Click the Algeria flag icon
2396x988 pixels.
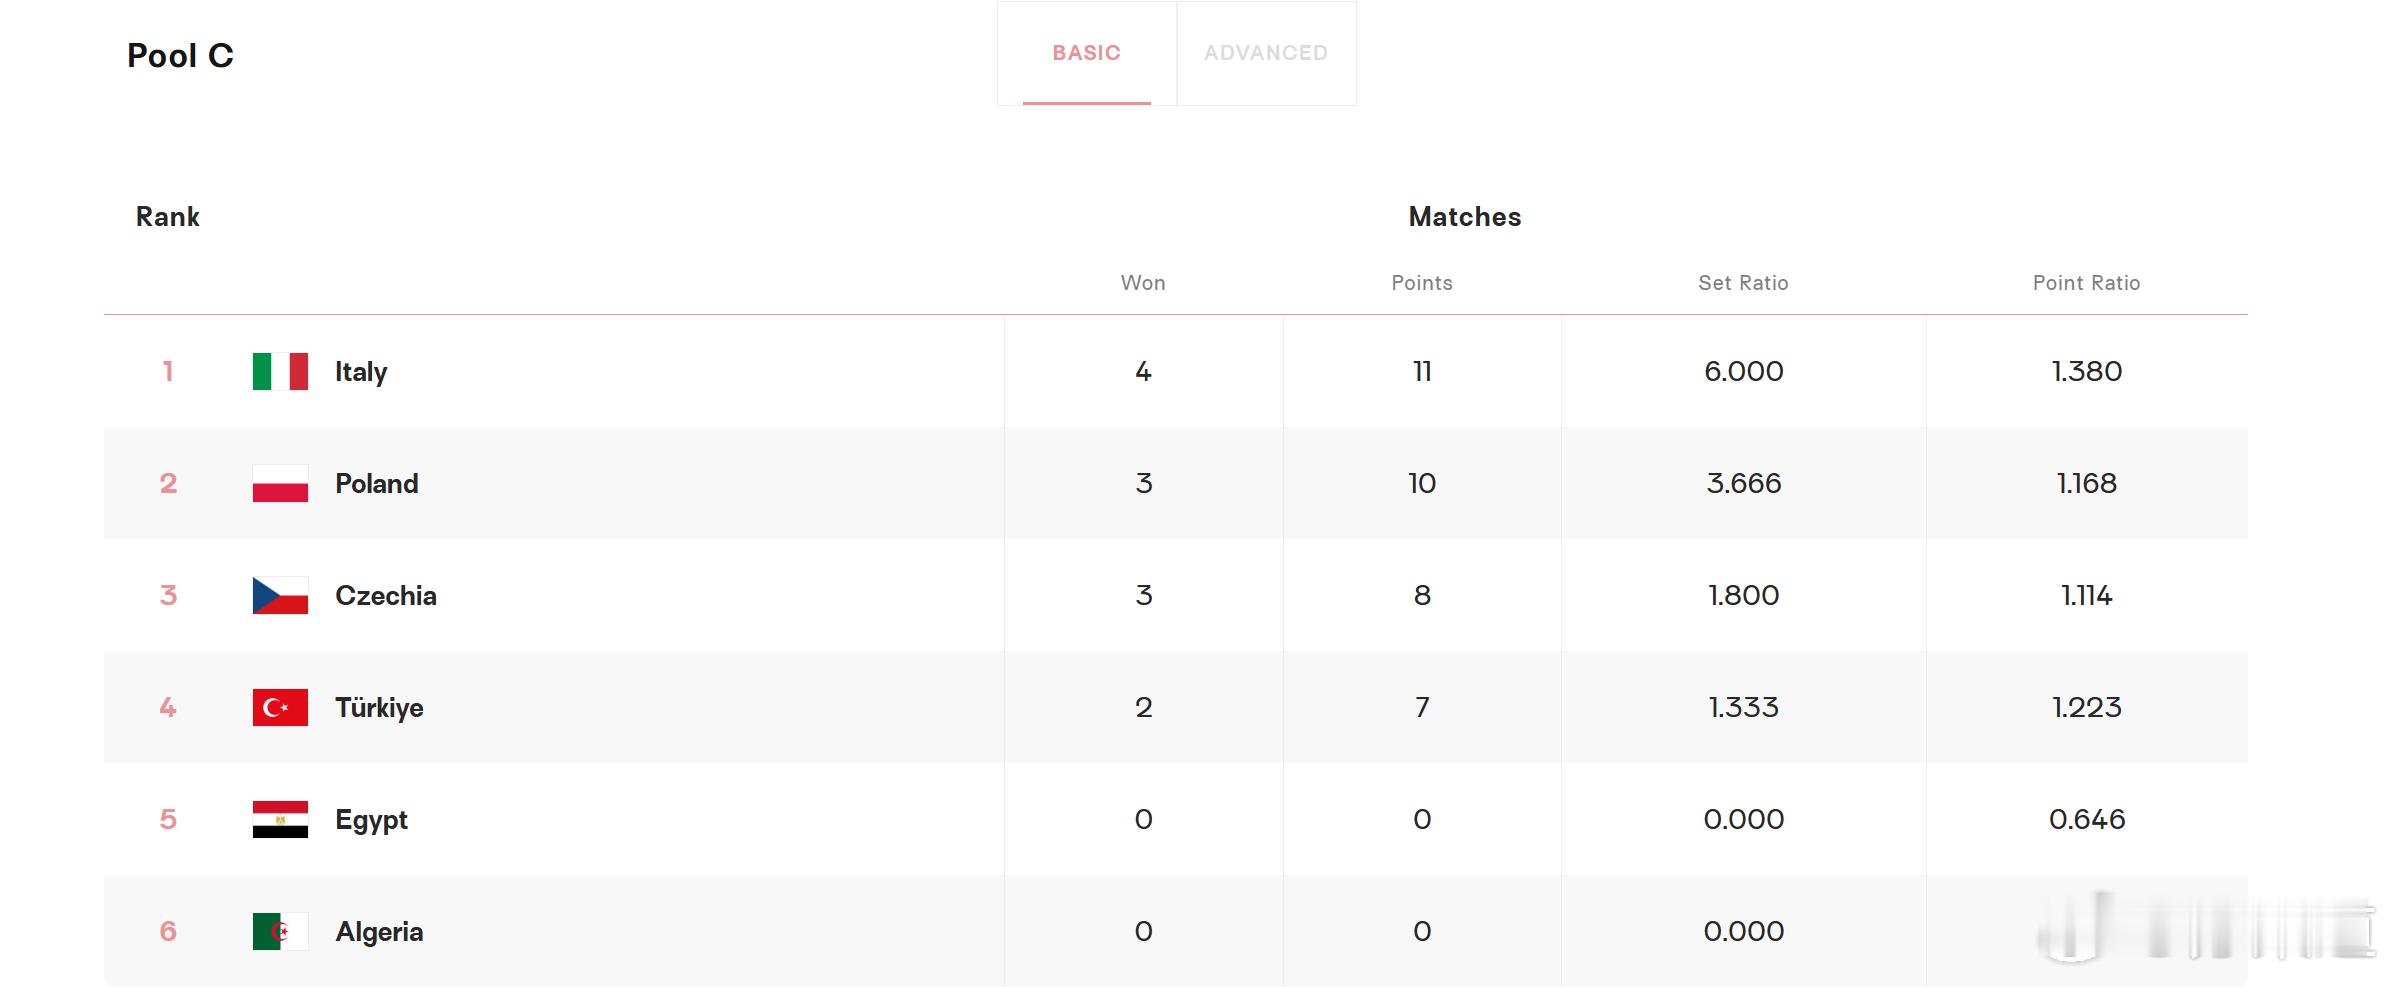pyautogui.click(x=280, y=931)
